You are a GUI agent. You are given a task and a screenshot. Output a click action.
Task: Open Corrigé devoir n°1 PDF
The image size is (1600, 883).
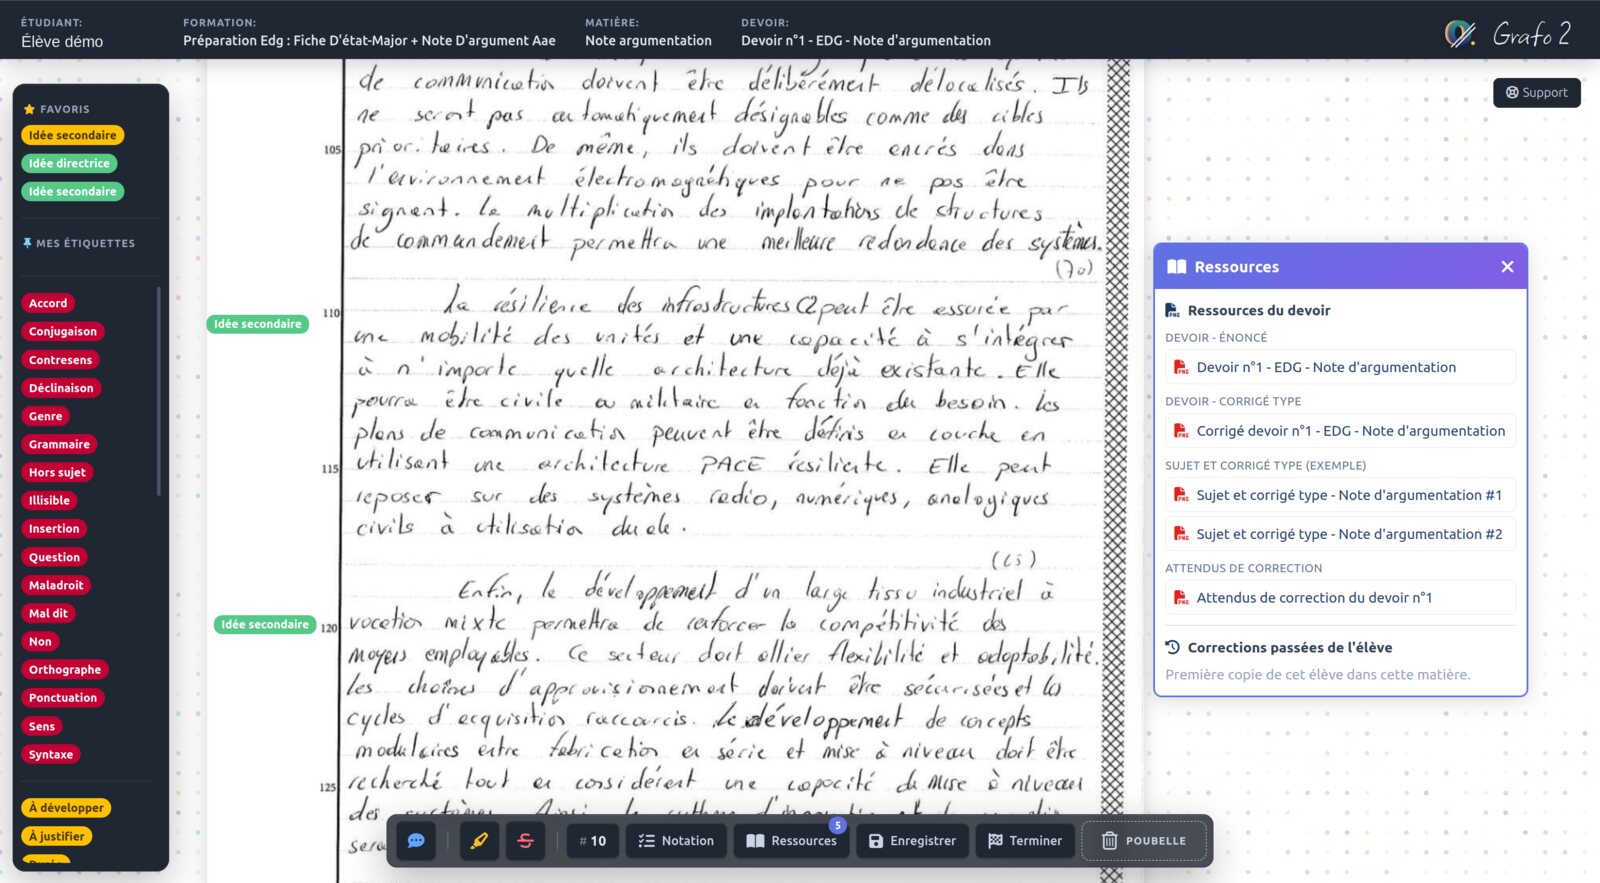pyautogui.click(x=1340, y=431)
